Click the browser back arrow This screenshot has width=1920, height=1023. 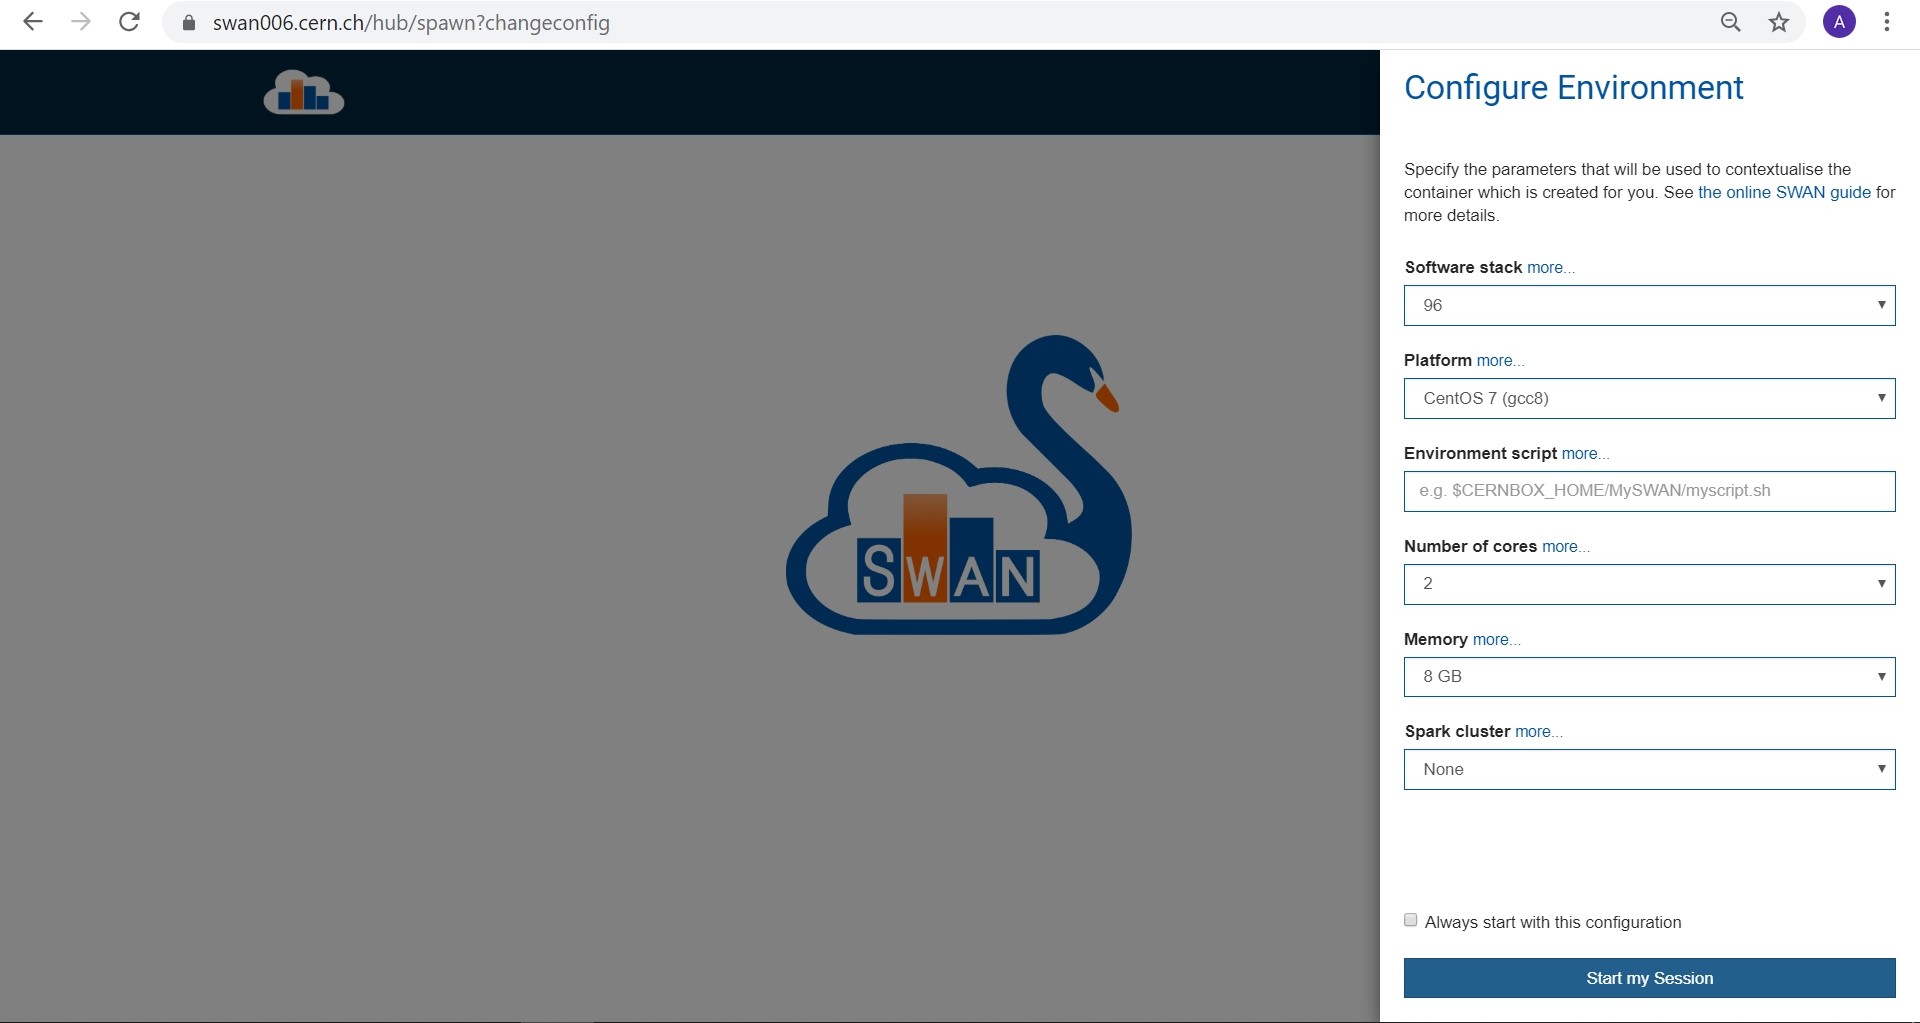point(33,22)
